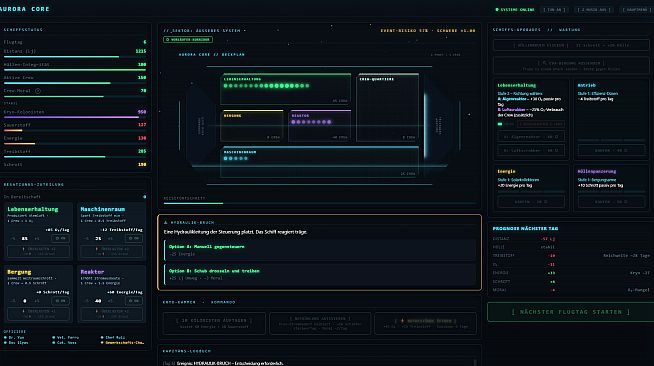Viewport: 654px width, 366px height.
Task: Choose Option B: Schub drosseln und treiben
Action: [x=320, y=274]
